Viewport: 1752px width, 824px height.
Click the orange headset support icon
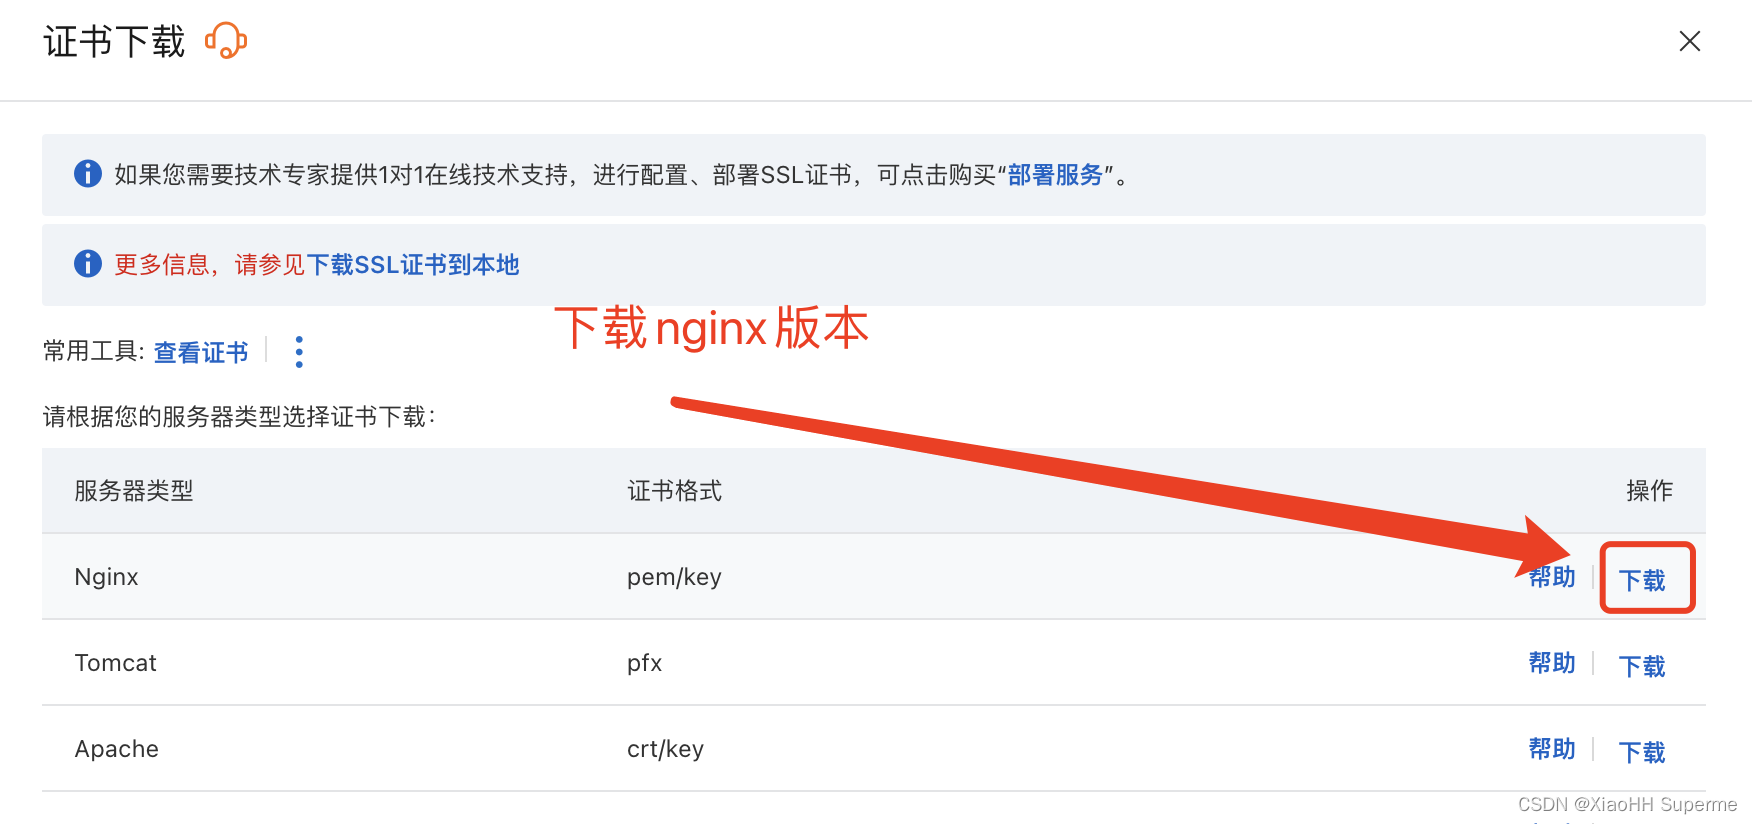226,41
